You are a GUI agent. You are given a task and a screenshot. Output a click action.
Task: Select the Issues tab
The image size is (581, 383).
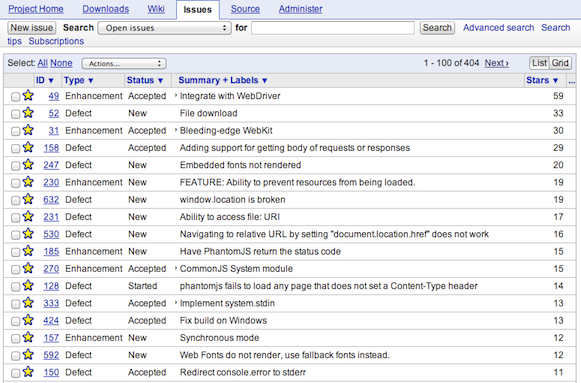197,10
